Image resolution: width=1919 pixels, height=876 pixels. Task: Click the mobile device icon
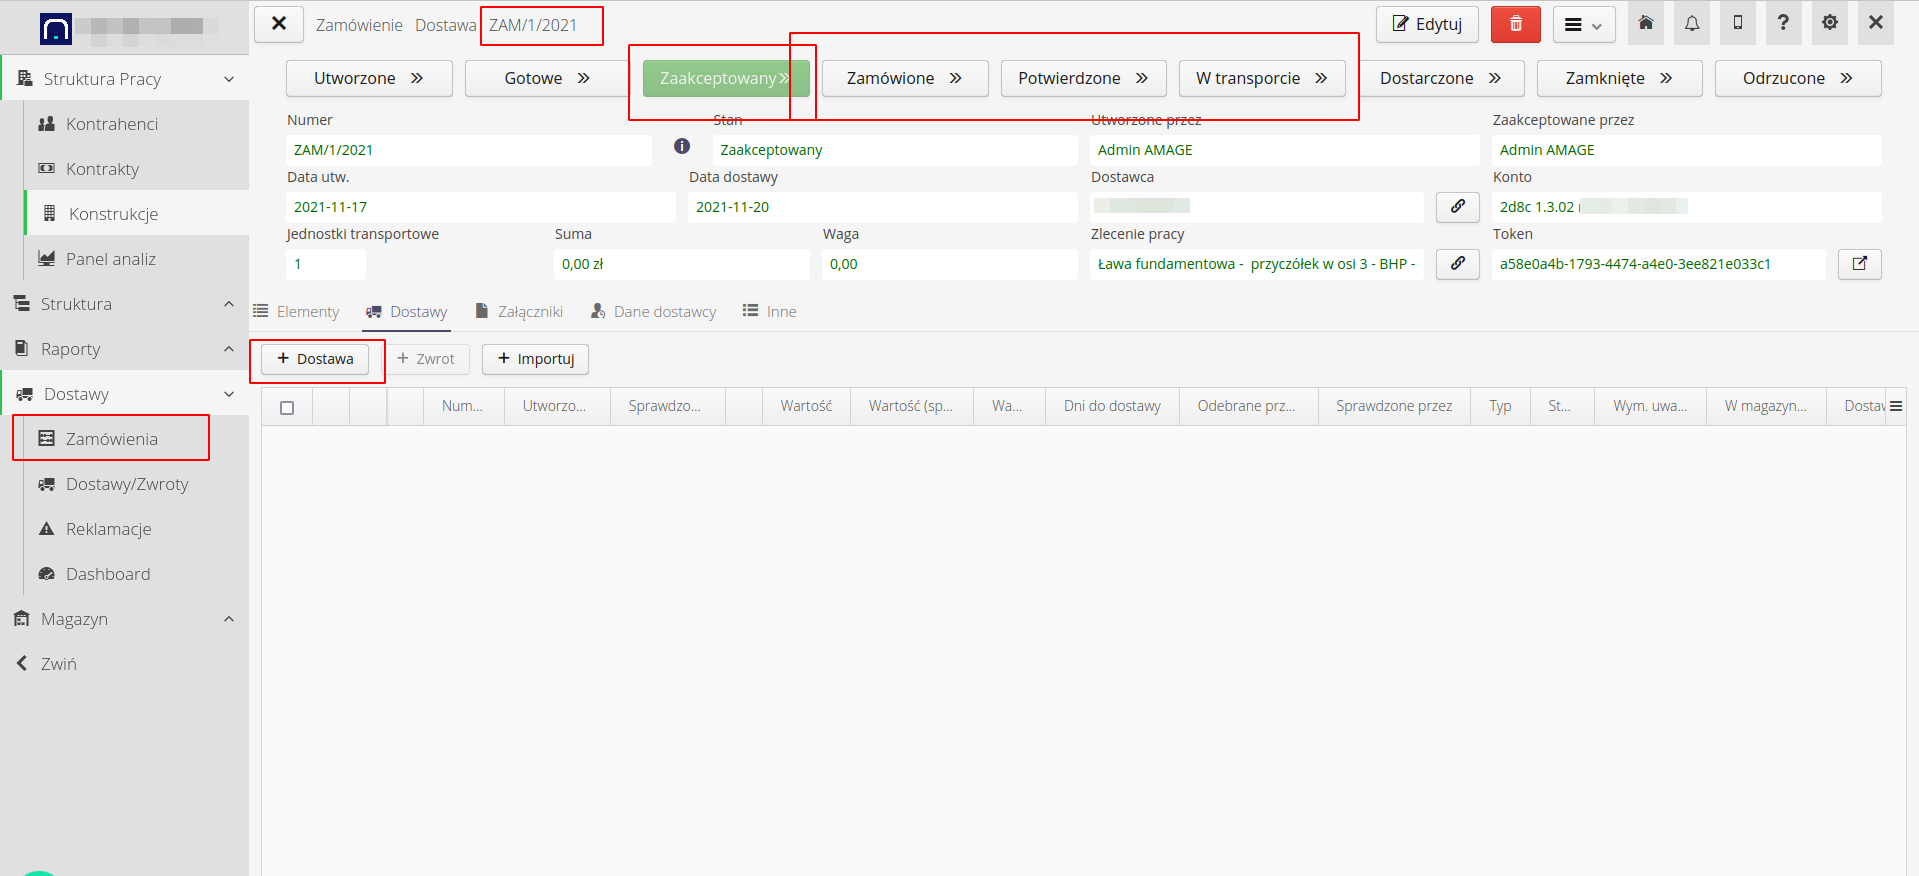pos(1737,24)
